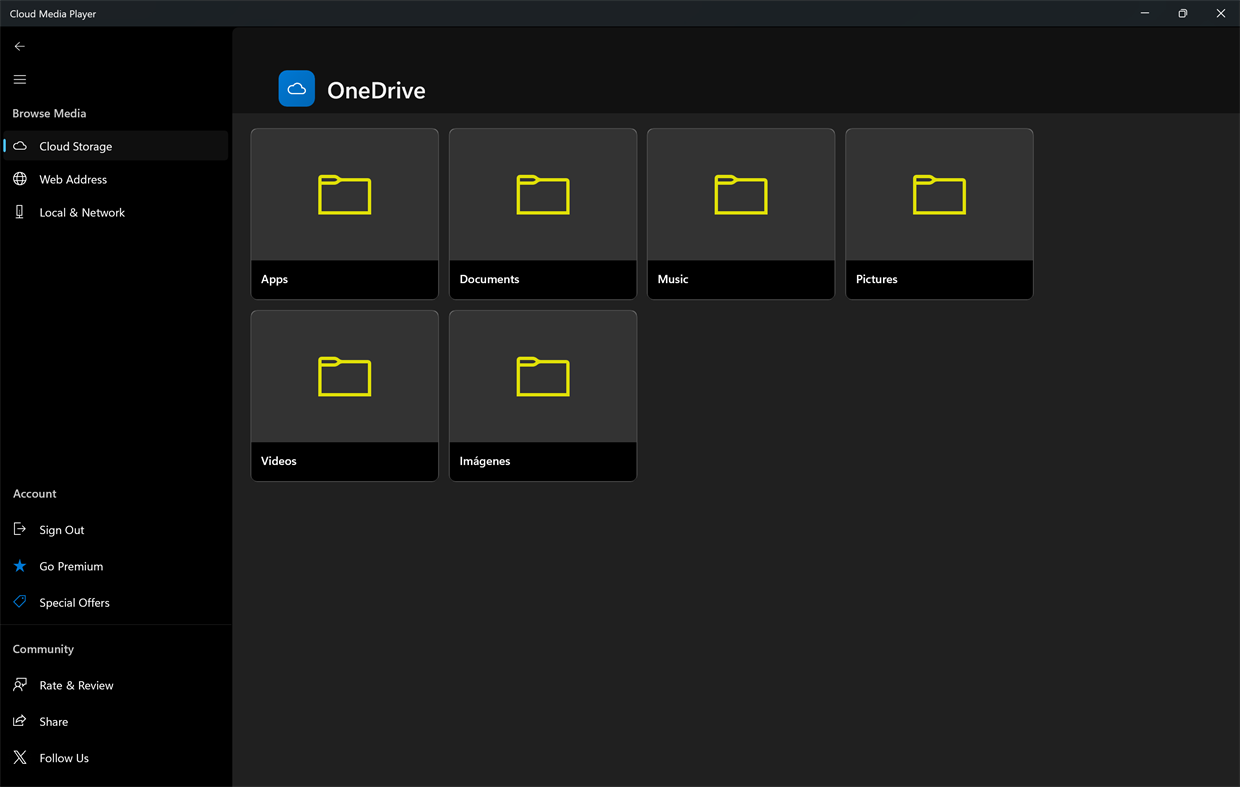Click the Special Offers tag icon
The width and height of the screenshot is (1240, 787).
click(x=20, y=601)
